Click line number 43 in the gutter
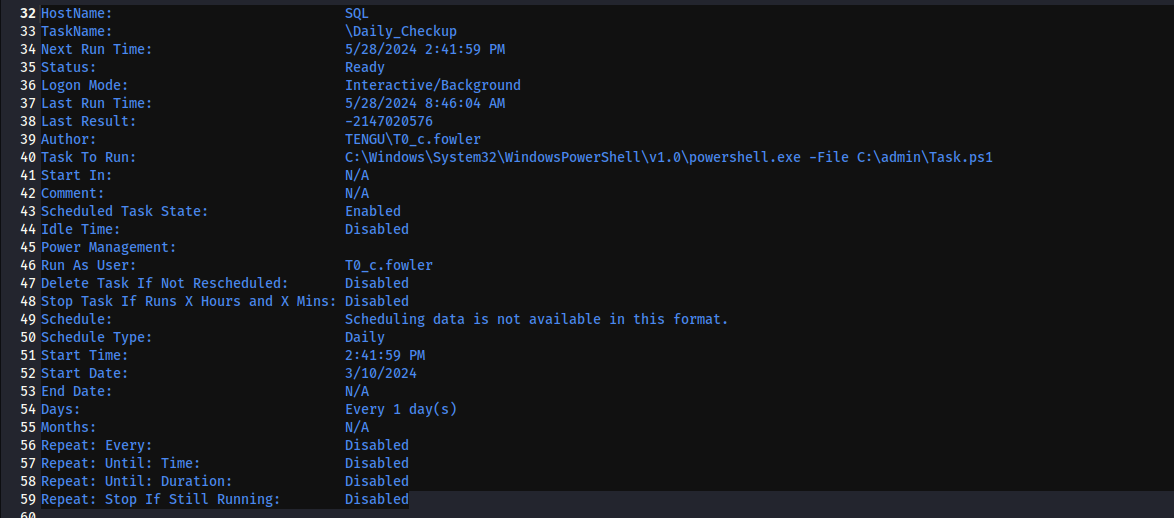 coord(27,211)
